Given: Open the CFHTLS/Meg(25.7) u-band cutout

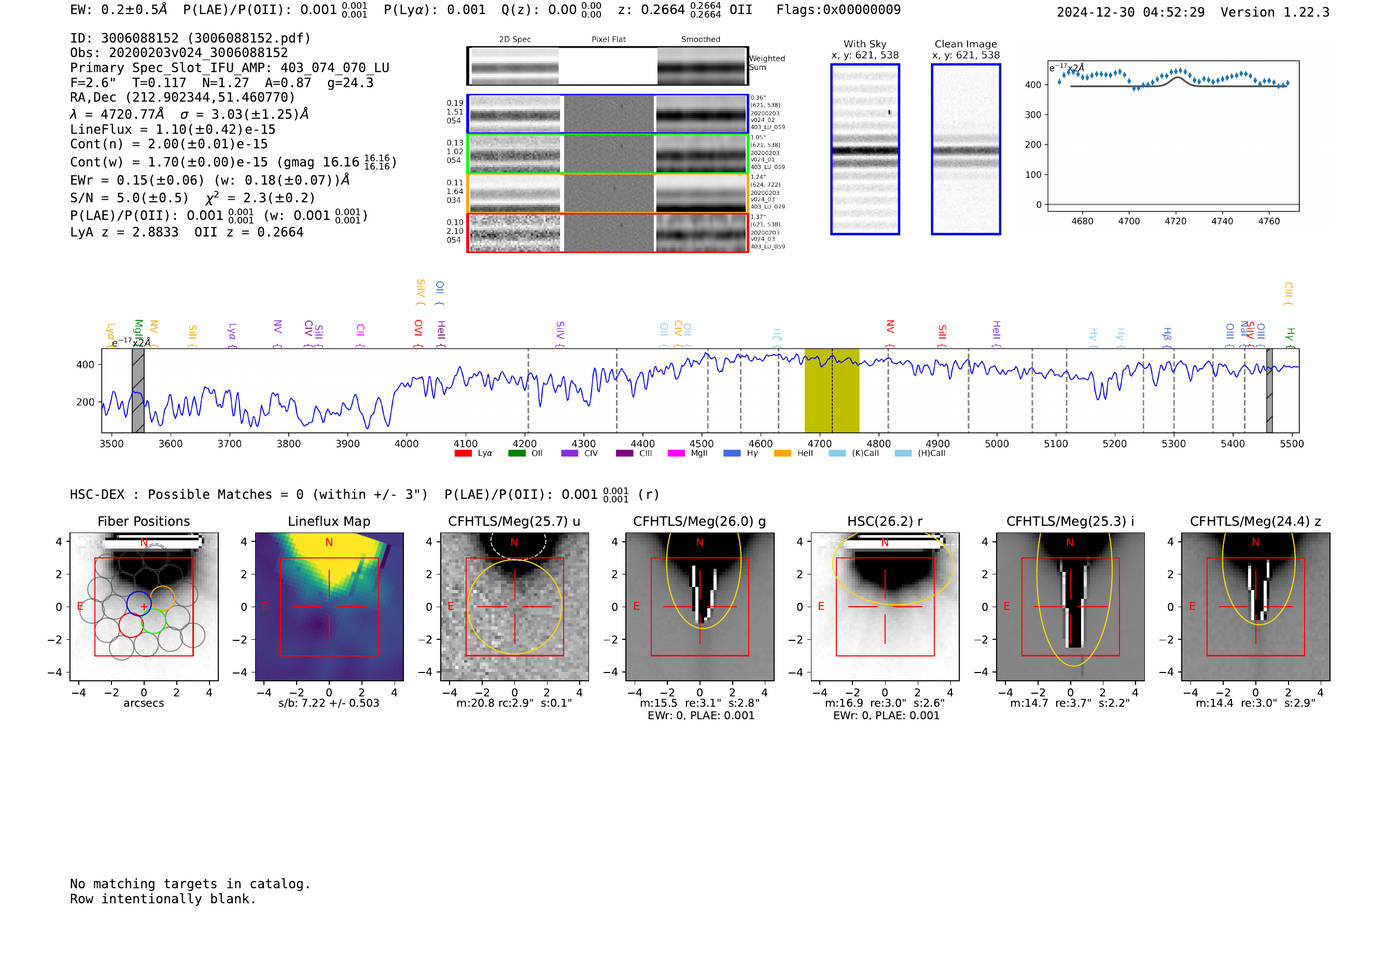Looking at the screenshot, I should pyautogui.click(x=514, y=607).
